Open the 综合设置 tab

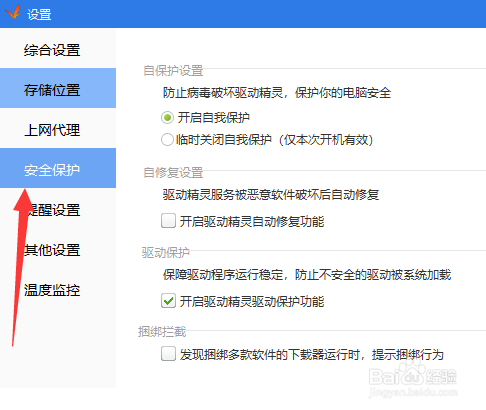pos(58,49)
